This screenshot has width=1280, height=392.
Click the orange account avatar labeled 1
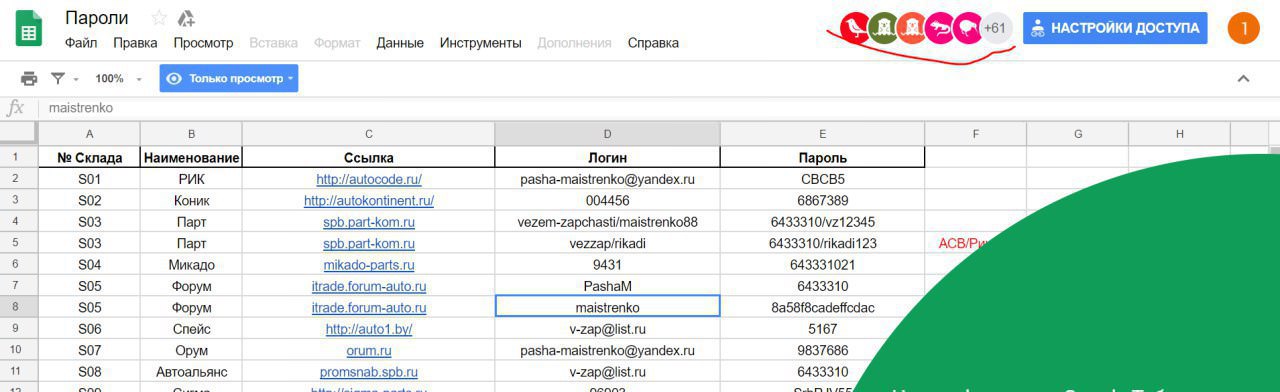pos(1244,28)
